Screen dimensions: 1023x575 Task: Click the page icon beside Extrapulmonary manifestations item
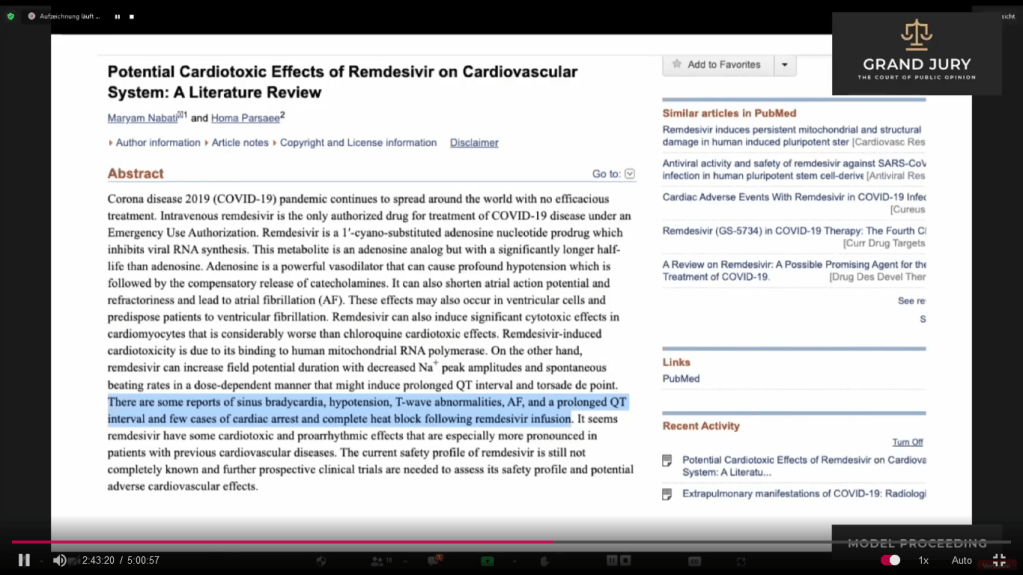pos(667,494)
